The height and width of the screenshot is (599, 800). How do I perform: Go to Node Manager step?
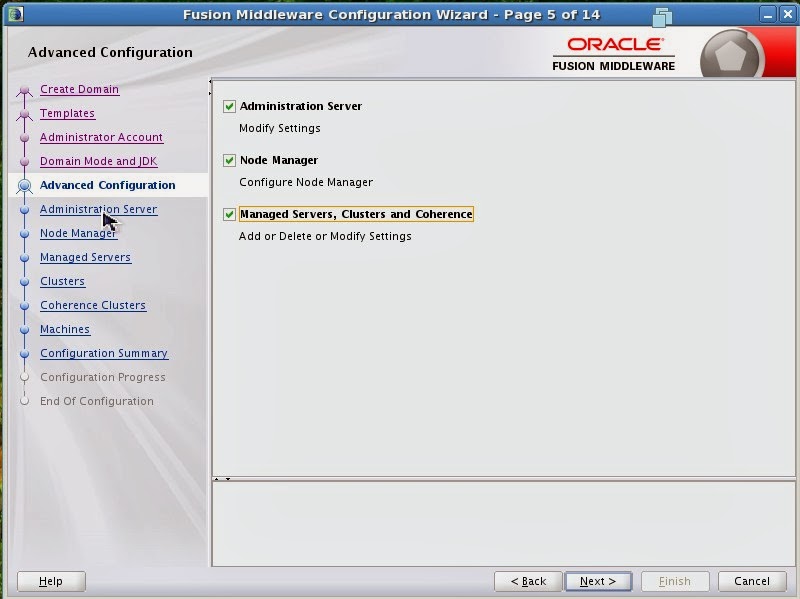pos(79,233)
